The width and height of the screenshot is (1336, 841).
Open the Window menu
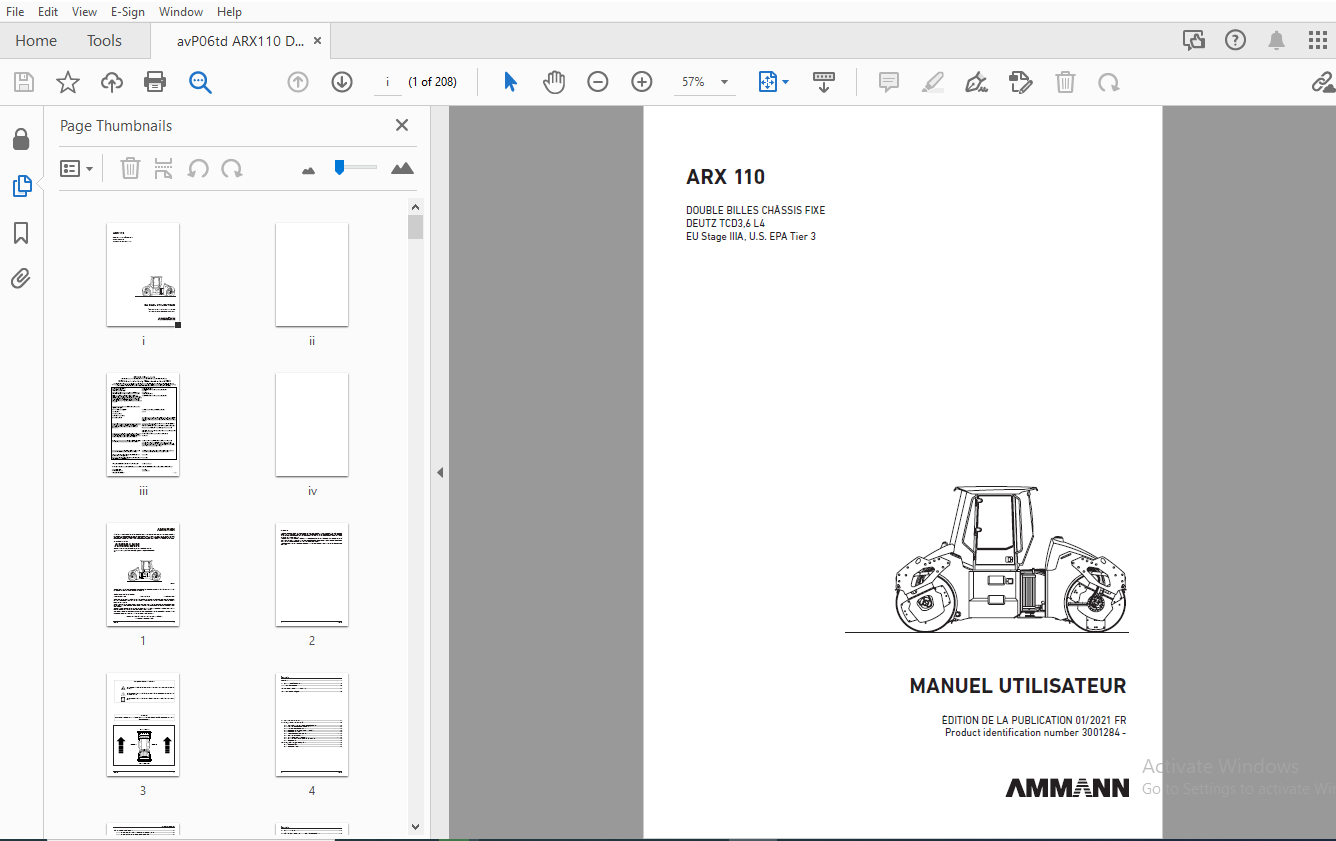pos(181,12)
